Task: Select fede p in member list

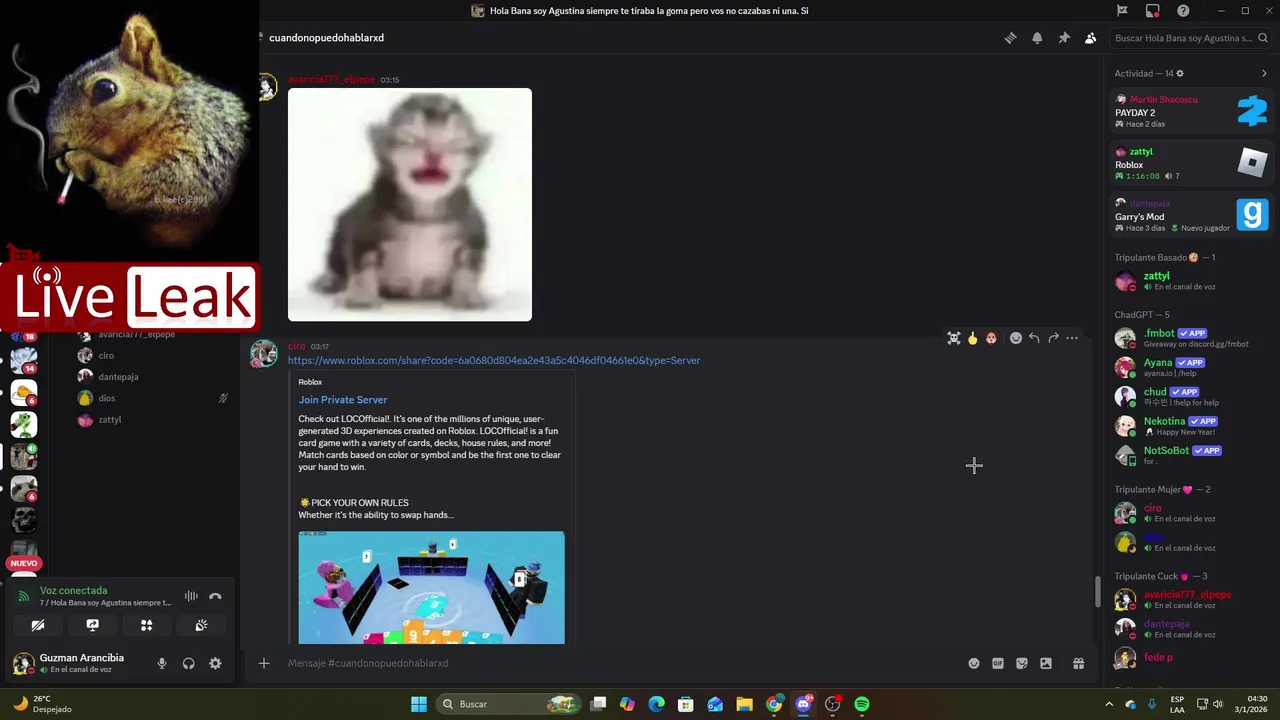Action: click(1191, 657)
